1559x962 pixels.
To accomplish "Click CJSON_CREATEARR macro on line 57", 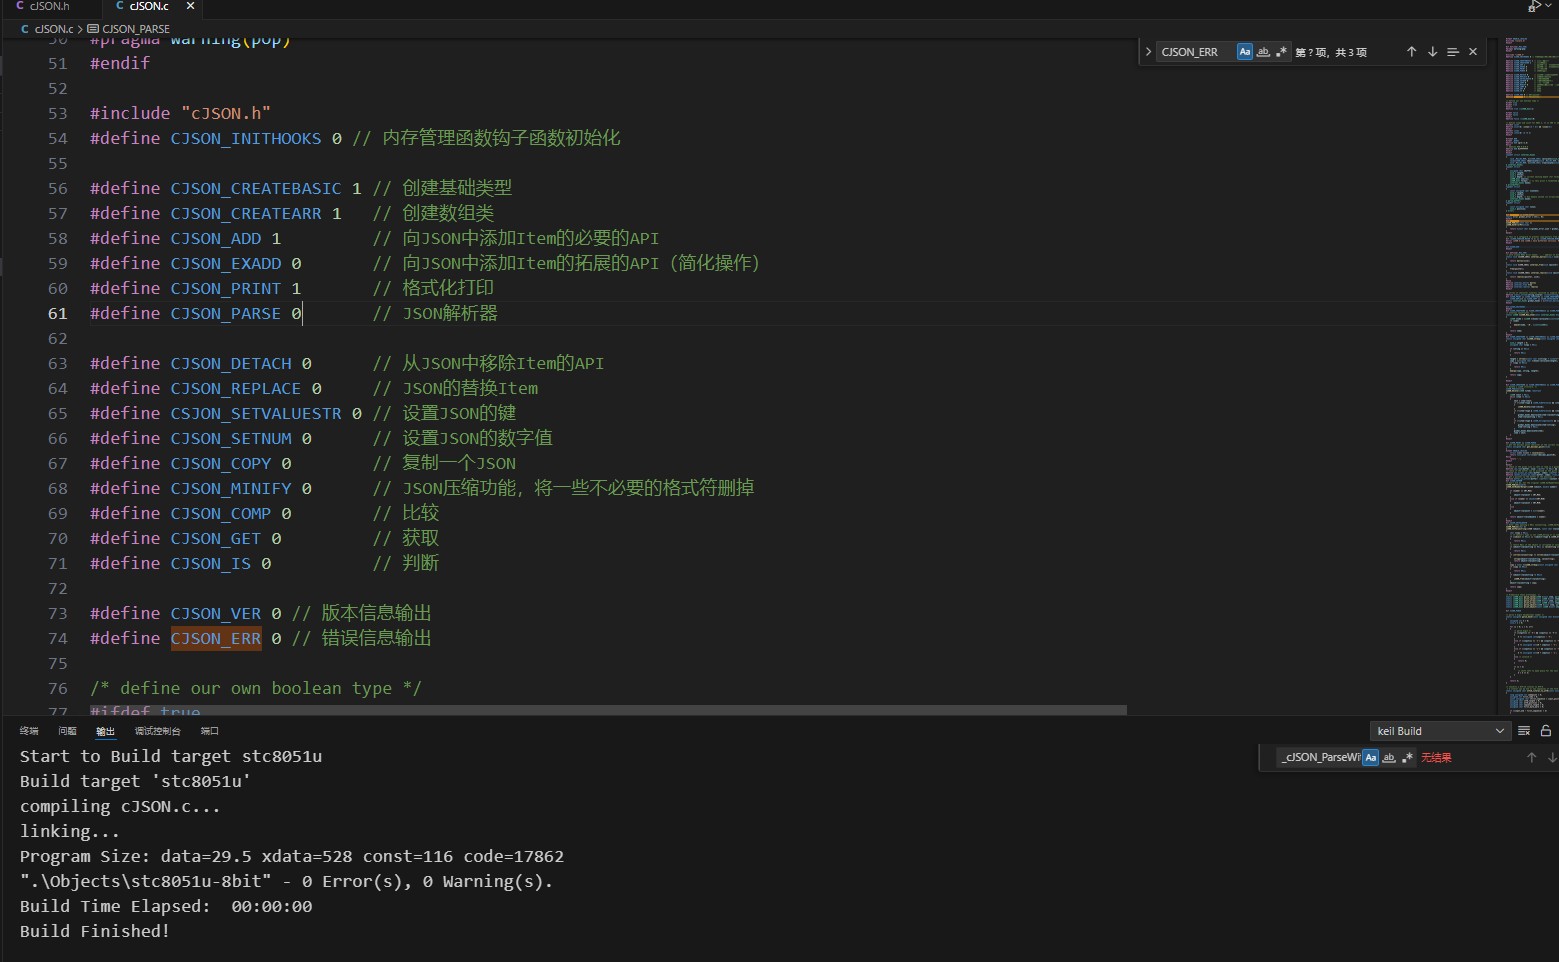I will (x=246, y=213).
